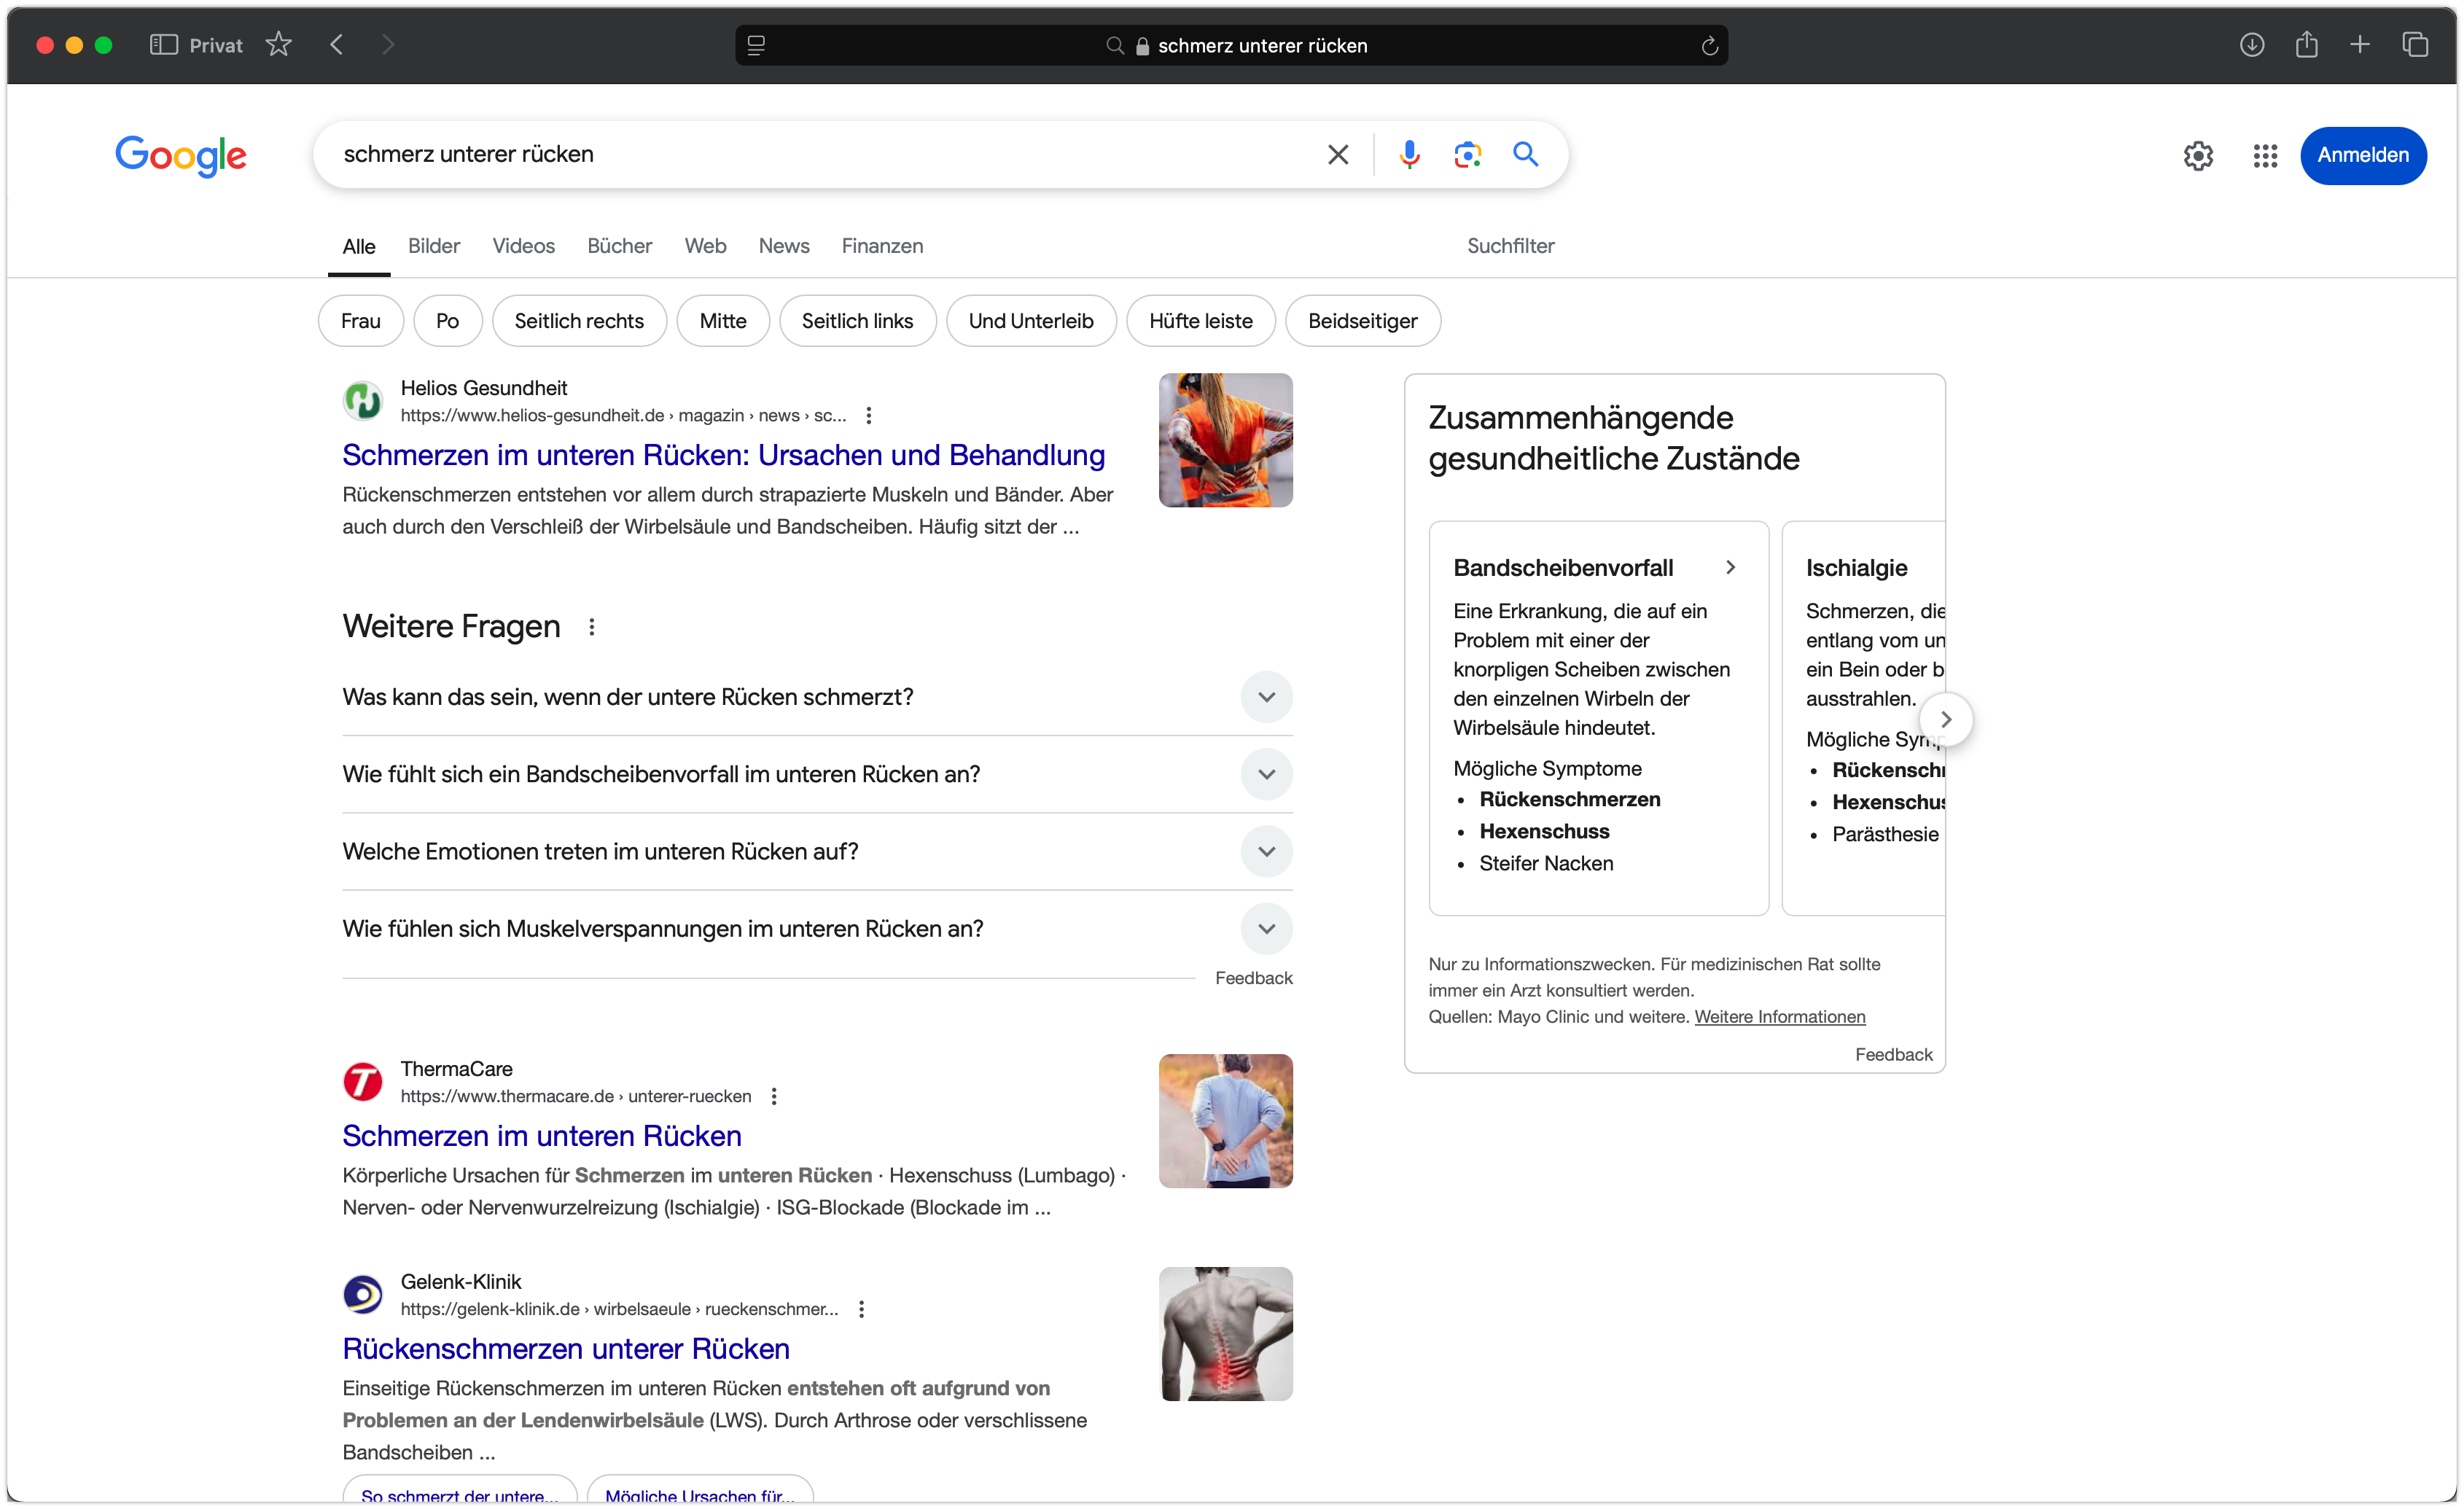This screenshot has height=1509, width=2464.
Task: Open a new tab with the plus icon
Action: 2360,45
